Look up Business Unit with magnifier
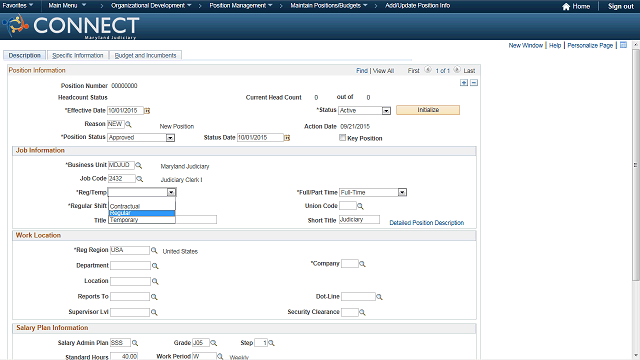 pyautogui.click(x=139, y=165)
